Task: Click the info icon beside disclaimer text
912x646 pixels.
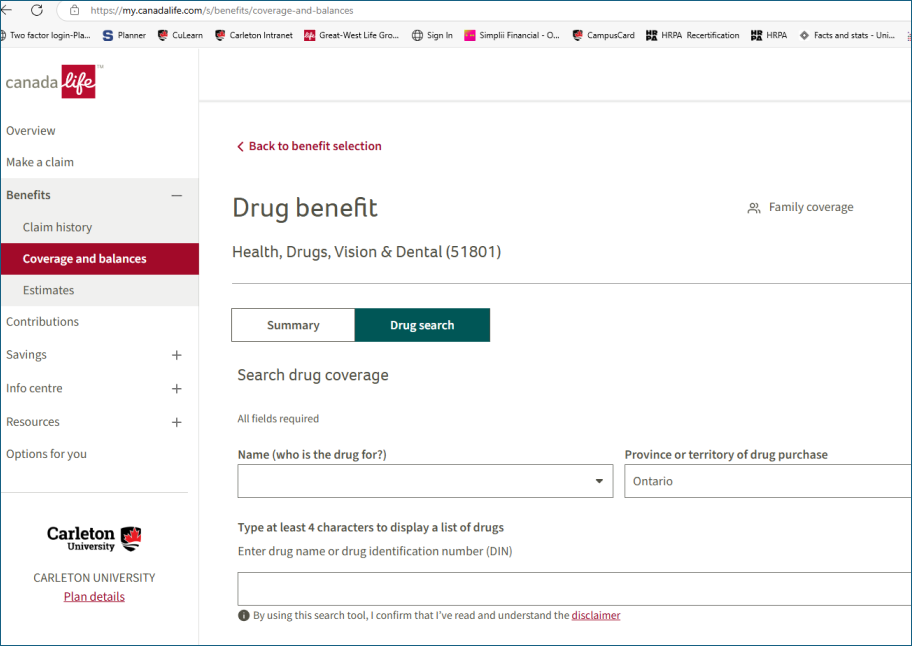Action: [244, 616]
